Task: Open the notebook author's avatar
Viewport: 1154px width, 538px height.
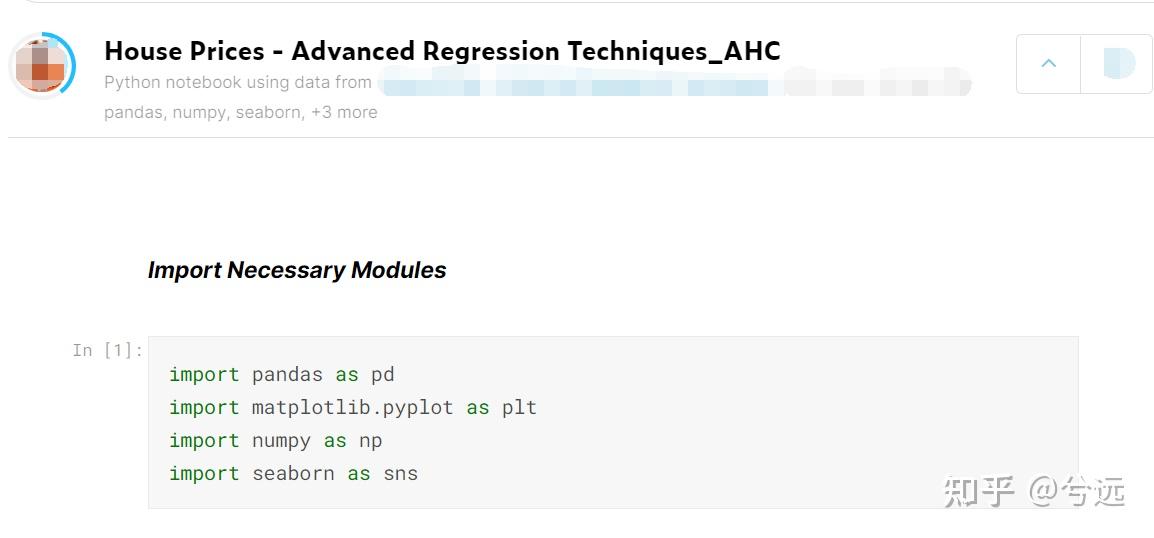Action: pos(42,66)
